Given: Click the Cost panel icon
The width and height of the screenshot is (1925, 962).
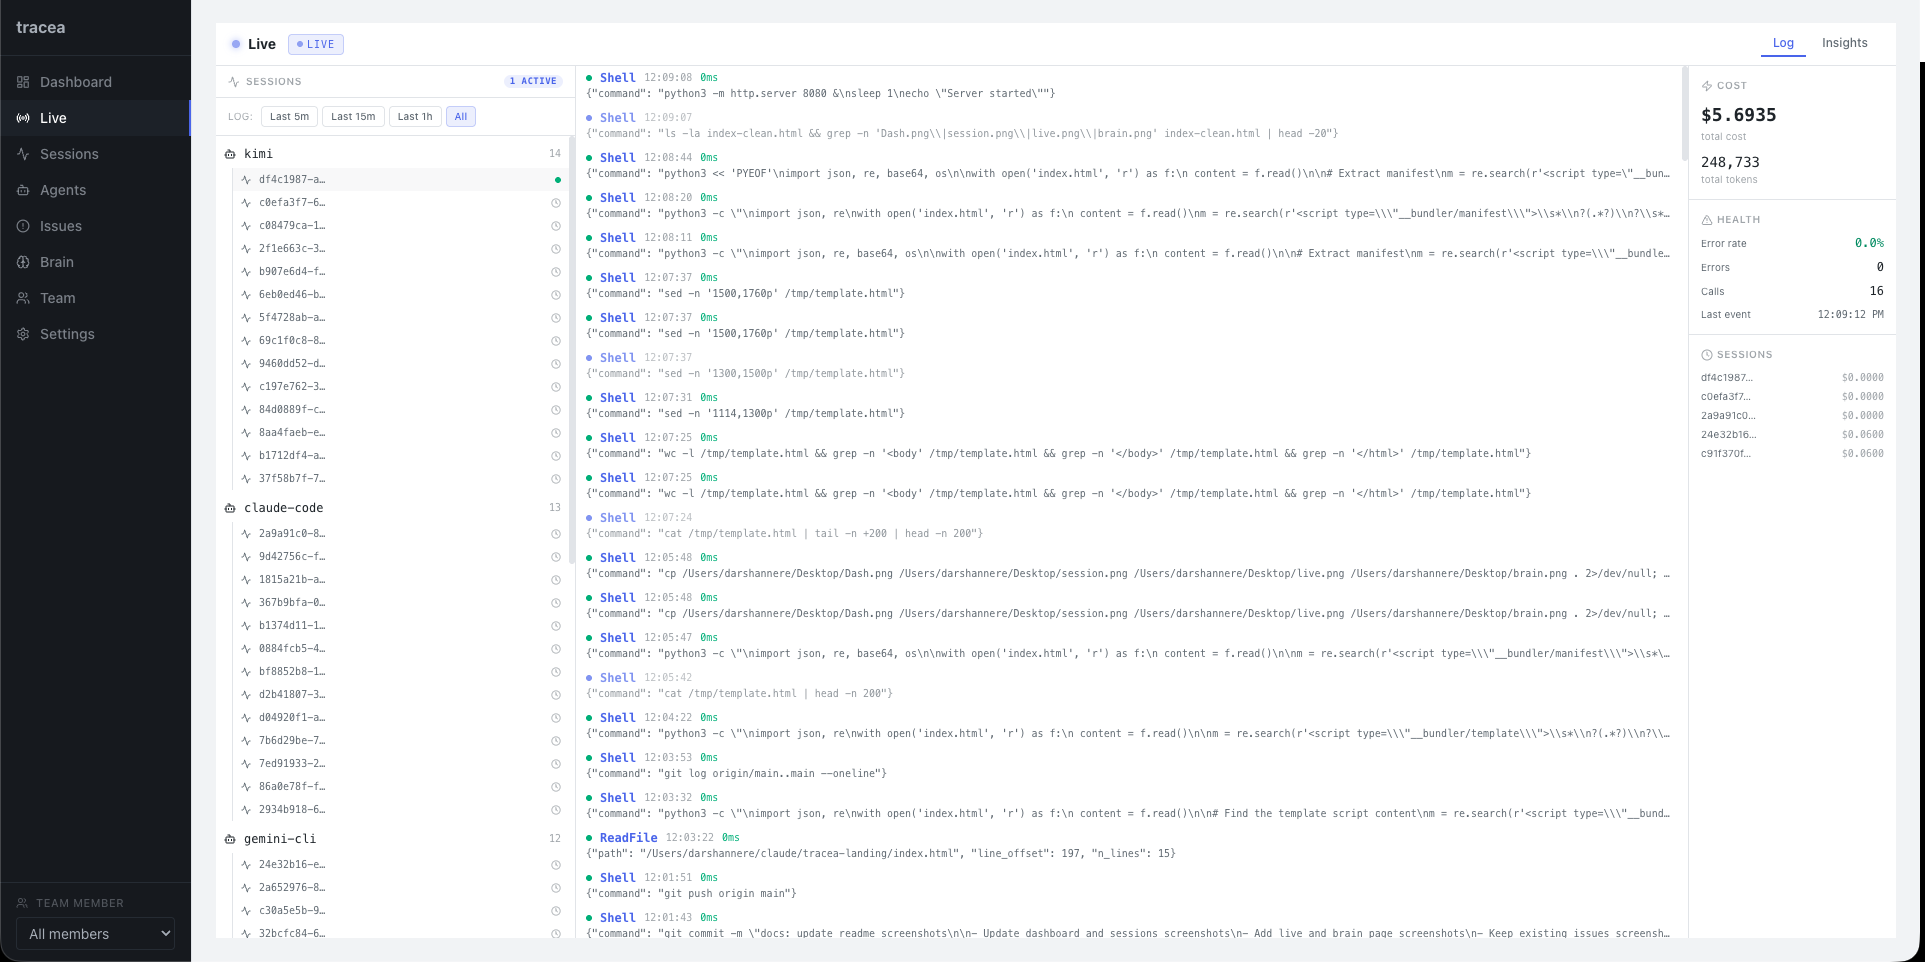Looking at the screenshot, I should click(x=1707, y=86).
